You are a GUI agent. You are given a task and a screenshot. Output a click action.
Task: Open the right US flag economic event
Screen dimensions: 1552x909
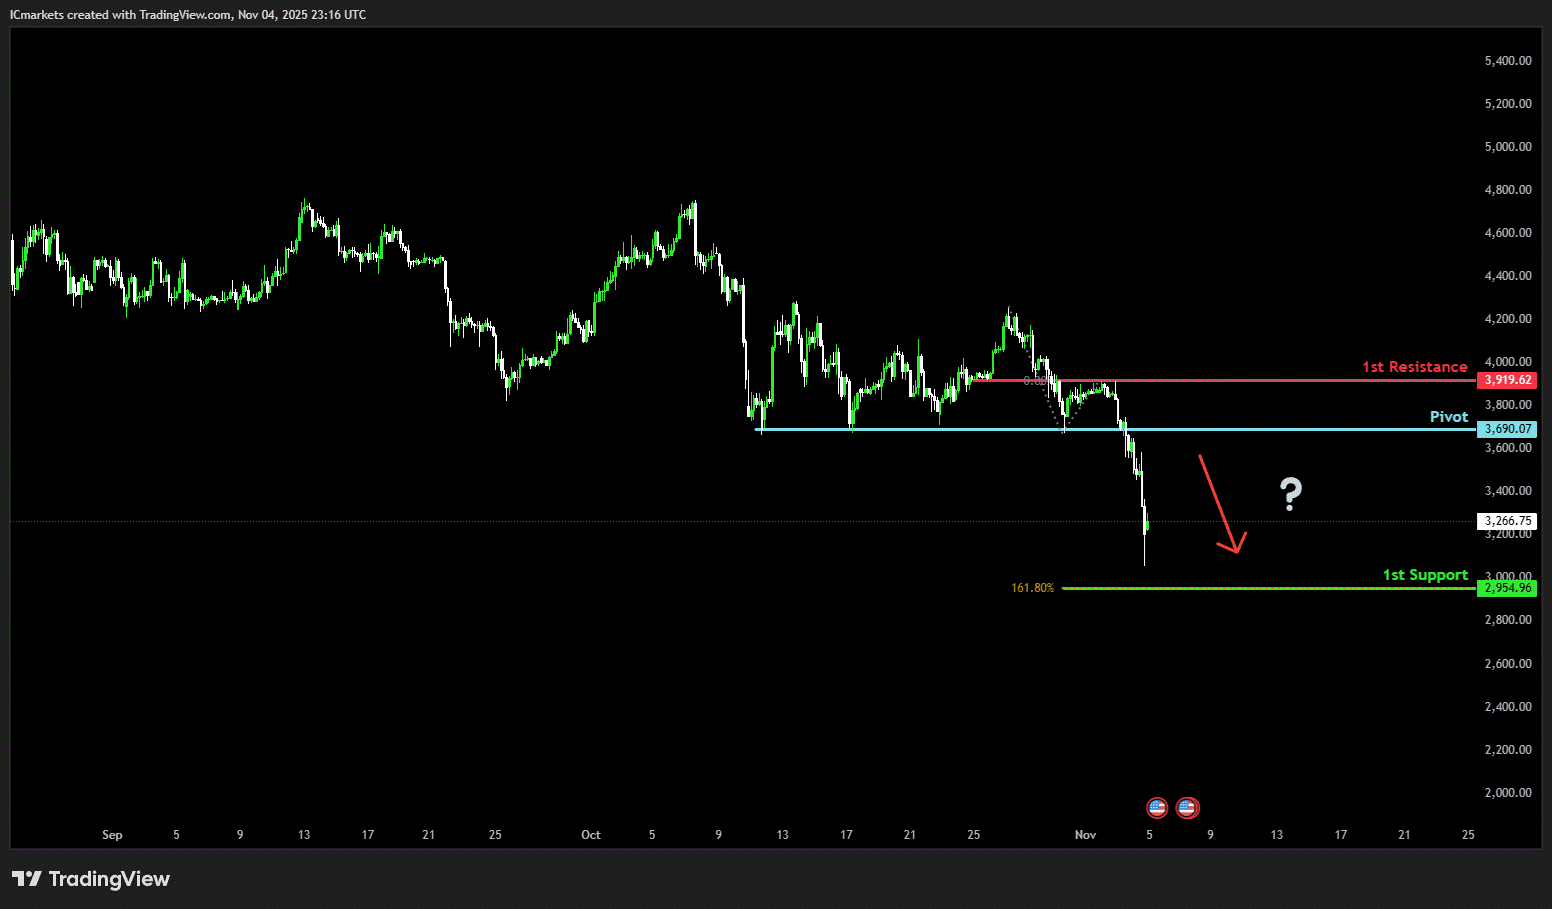(1188, 807)
